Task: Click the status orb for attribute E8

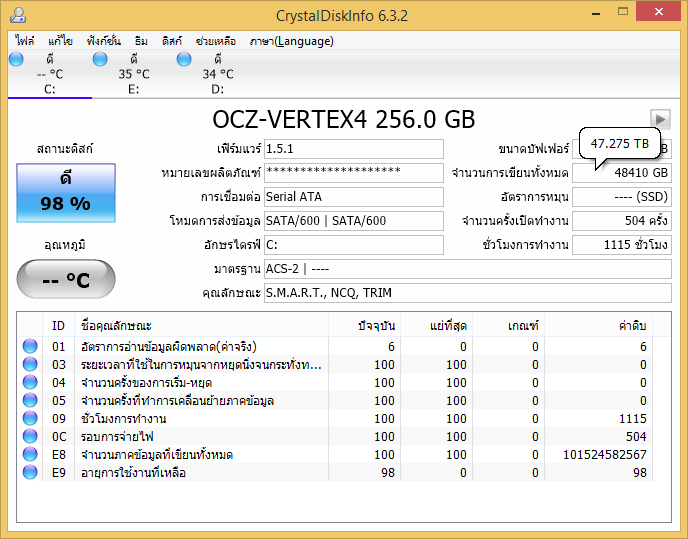Action: (x=30, y=454)
